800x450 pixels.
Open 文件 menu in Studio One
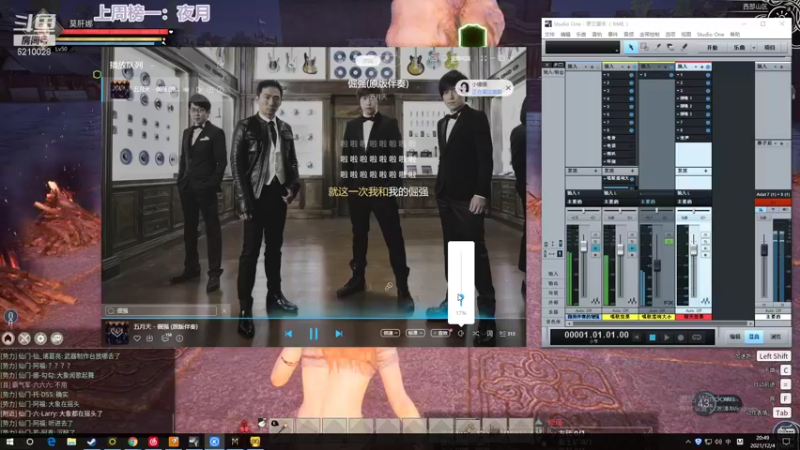tap(549, 34)
